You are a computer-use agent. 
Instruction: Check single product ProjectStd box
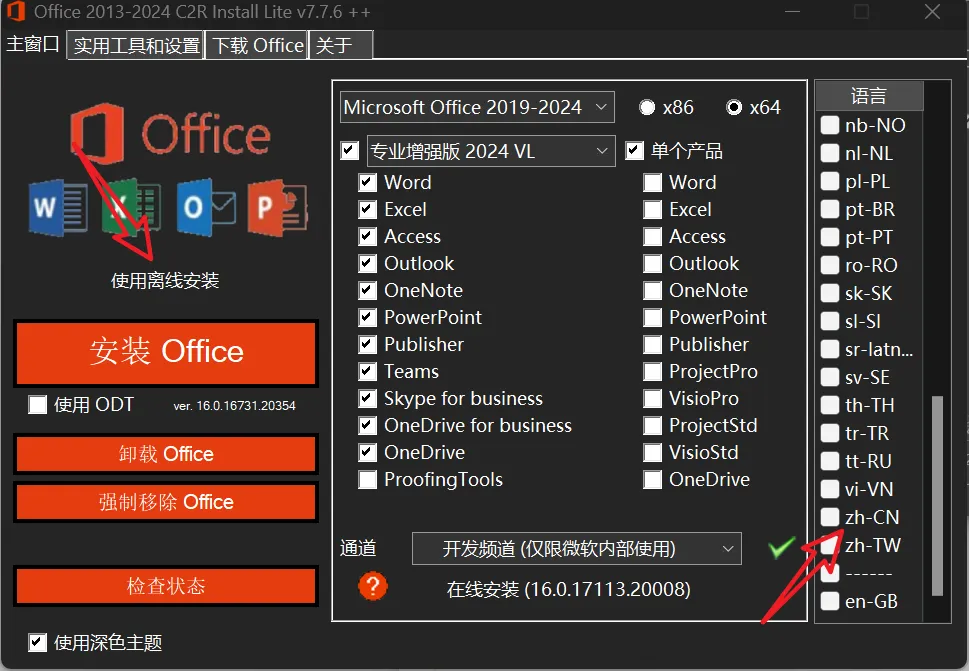coord(653,425)
